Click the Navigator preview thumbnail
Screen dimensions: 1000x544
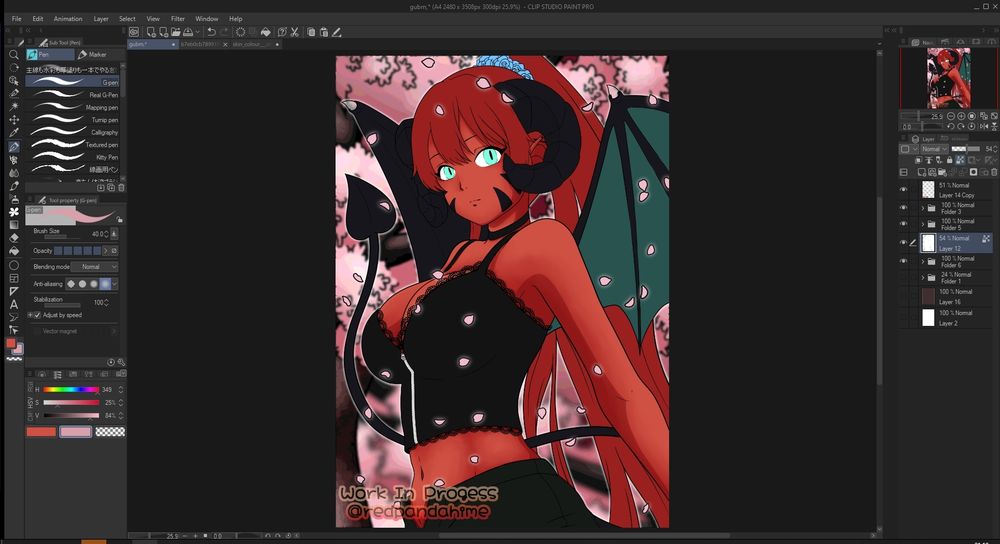pyautogui.click(x=948, y=78)
